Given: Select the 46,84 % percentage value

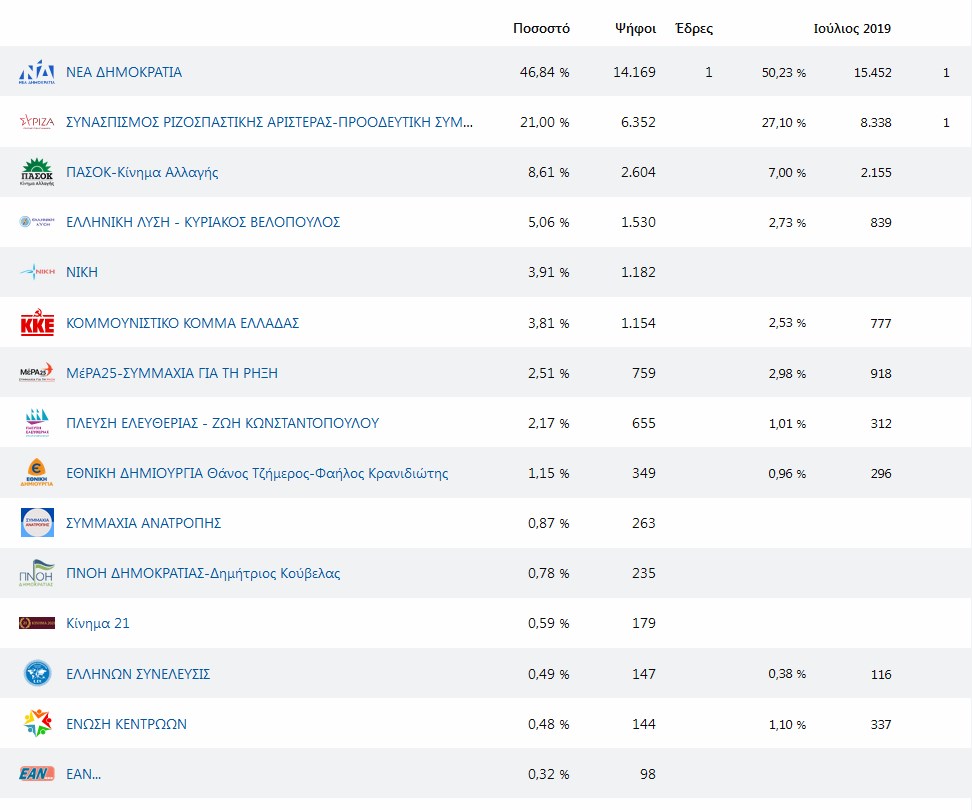Looking at the screenshot, I should click(x=545, y=73).
